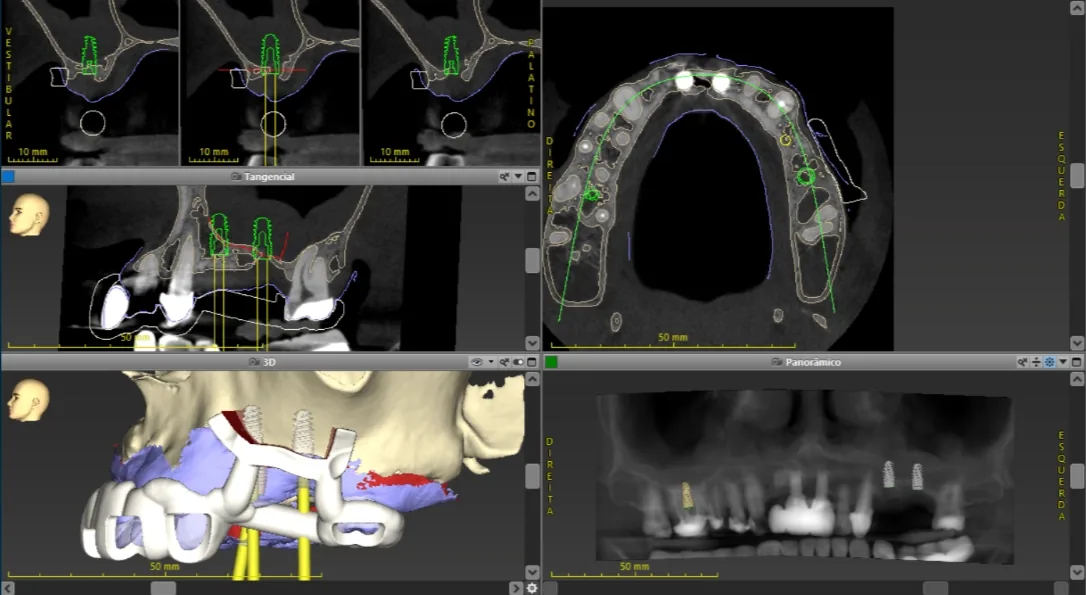Click the zoom reset icon in Panorâmico header

(1022, 362)
